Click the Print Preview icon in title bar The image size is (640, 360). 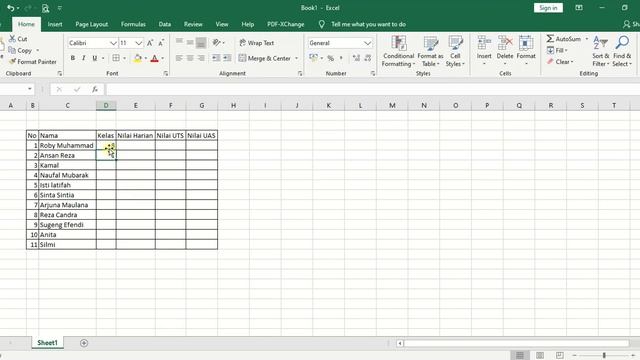(x=45, y=8)
